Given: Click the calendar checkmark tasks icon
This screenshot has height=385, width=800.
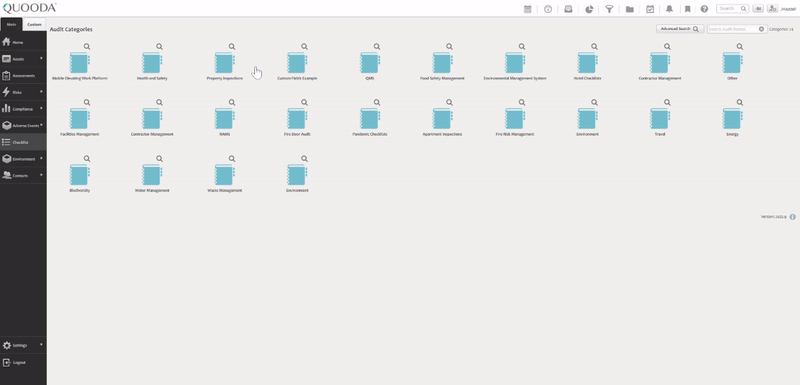Looking at the screenshot, I should [650, 9].
